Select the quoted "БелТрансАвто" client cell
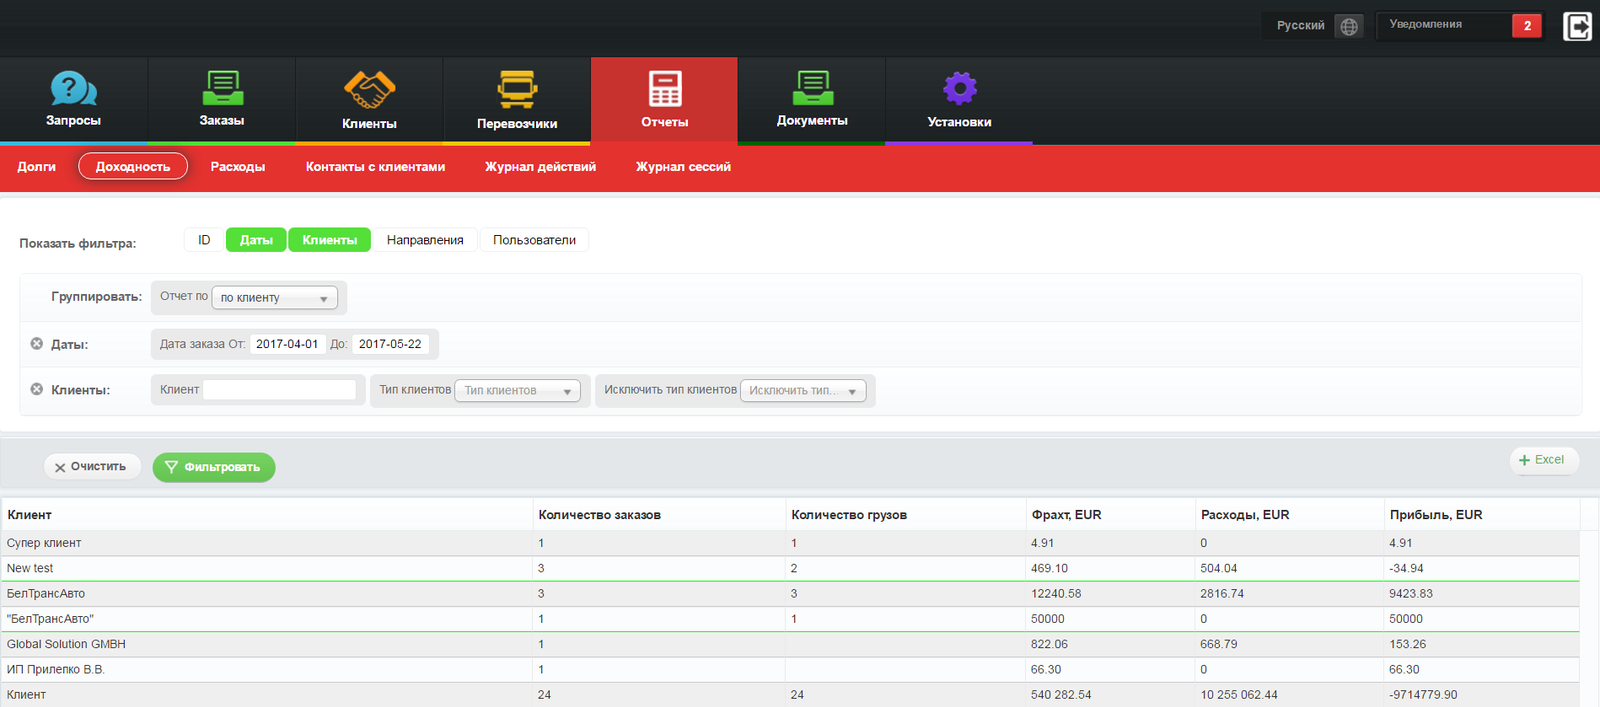Screen dimensions: 1600x707 pyautogui.click(x=50, y=619)
